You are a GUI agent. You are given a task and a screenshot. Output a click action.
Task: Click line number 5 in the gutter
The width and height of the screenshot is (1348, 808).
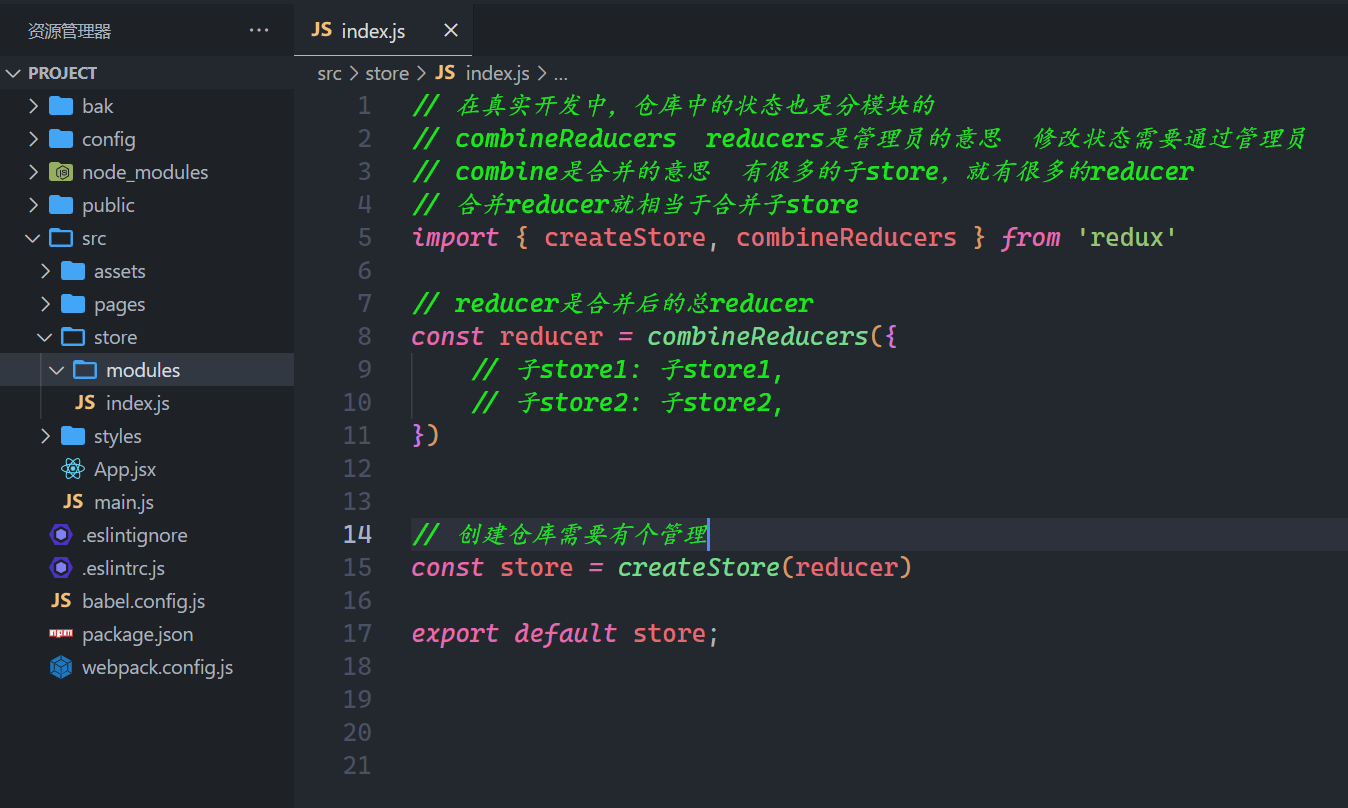(x=364, y=237)
